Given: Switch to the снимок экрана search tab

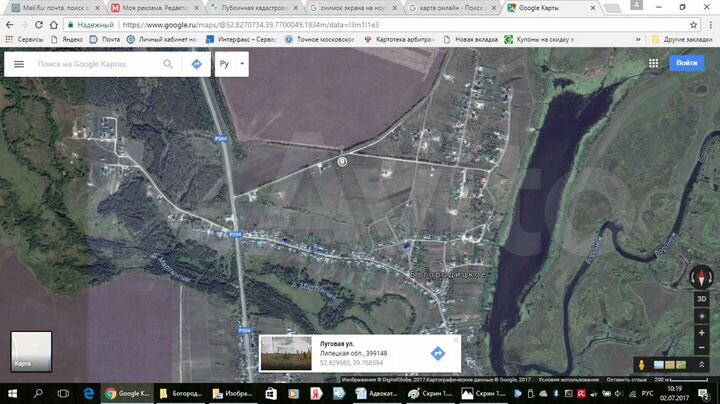Looking at the screenshot, I should click(354, 8).
